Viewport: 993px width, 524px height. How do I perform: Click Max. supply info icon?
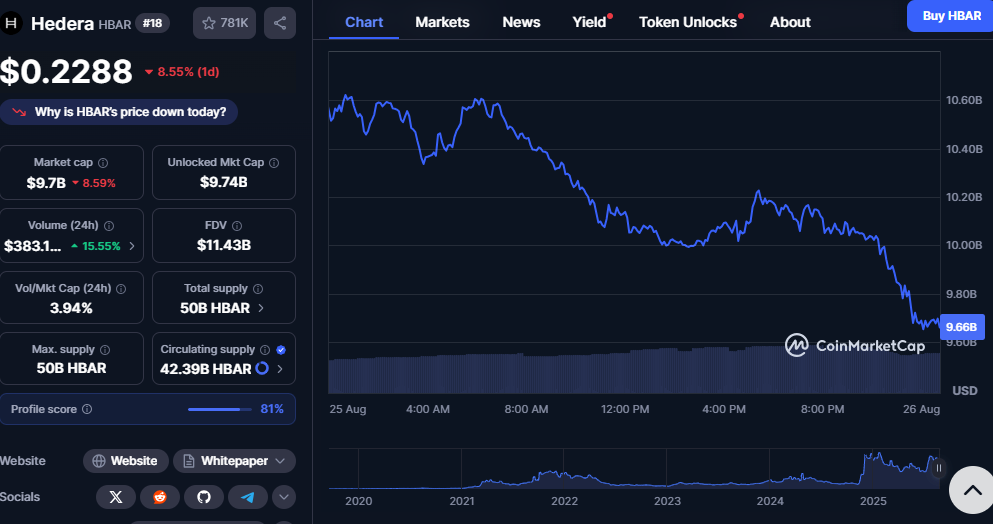pos(105,350)
